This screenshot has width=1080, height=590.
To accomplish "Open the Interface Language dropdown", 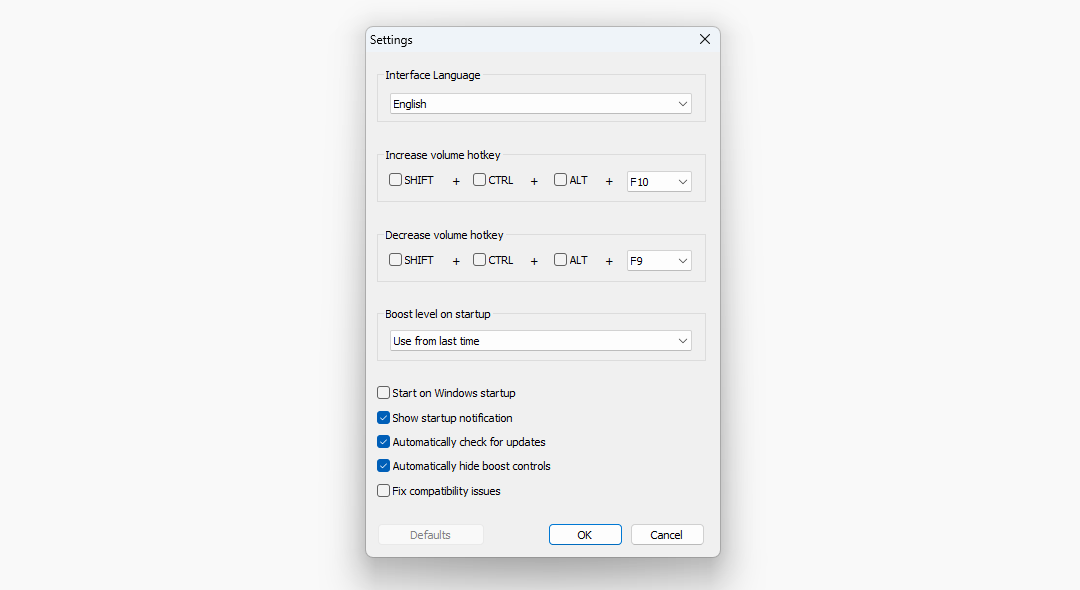I will [x=540, y=103].
